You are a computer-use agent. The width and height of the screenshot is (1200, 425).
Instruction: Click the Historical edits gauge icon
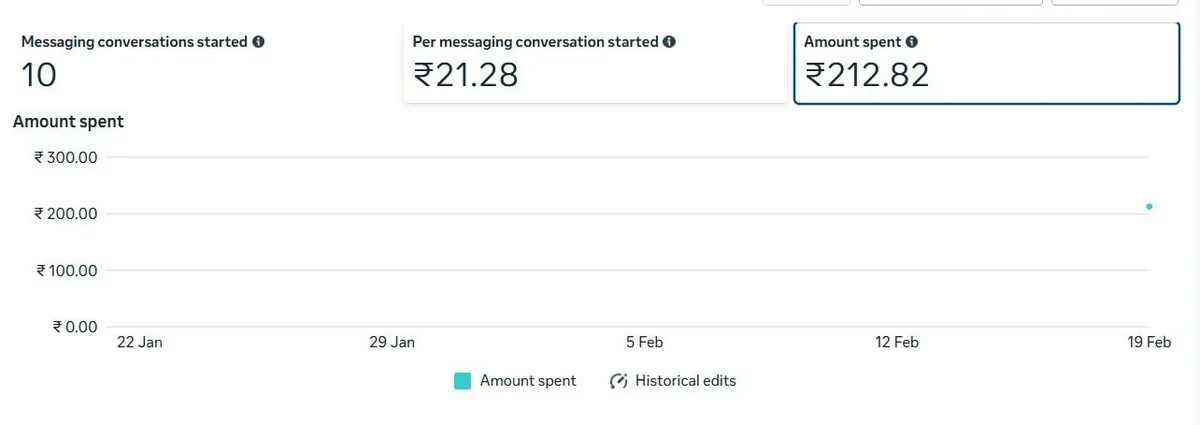click(x=619, y=381)
